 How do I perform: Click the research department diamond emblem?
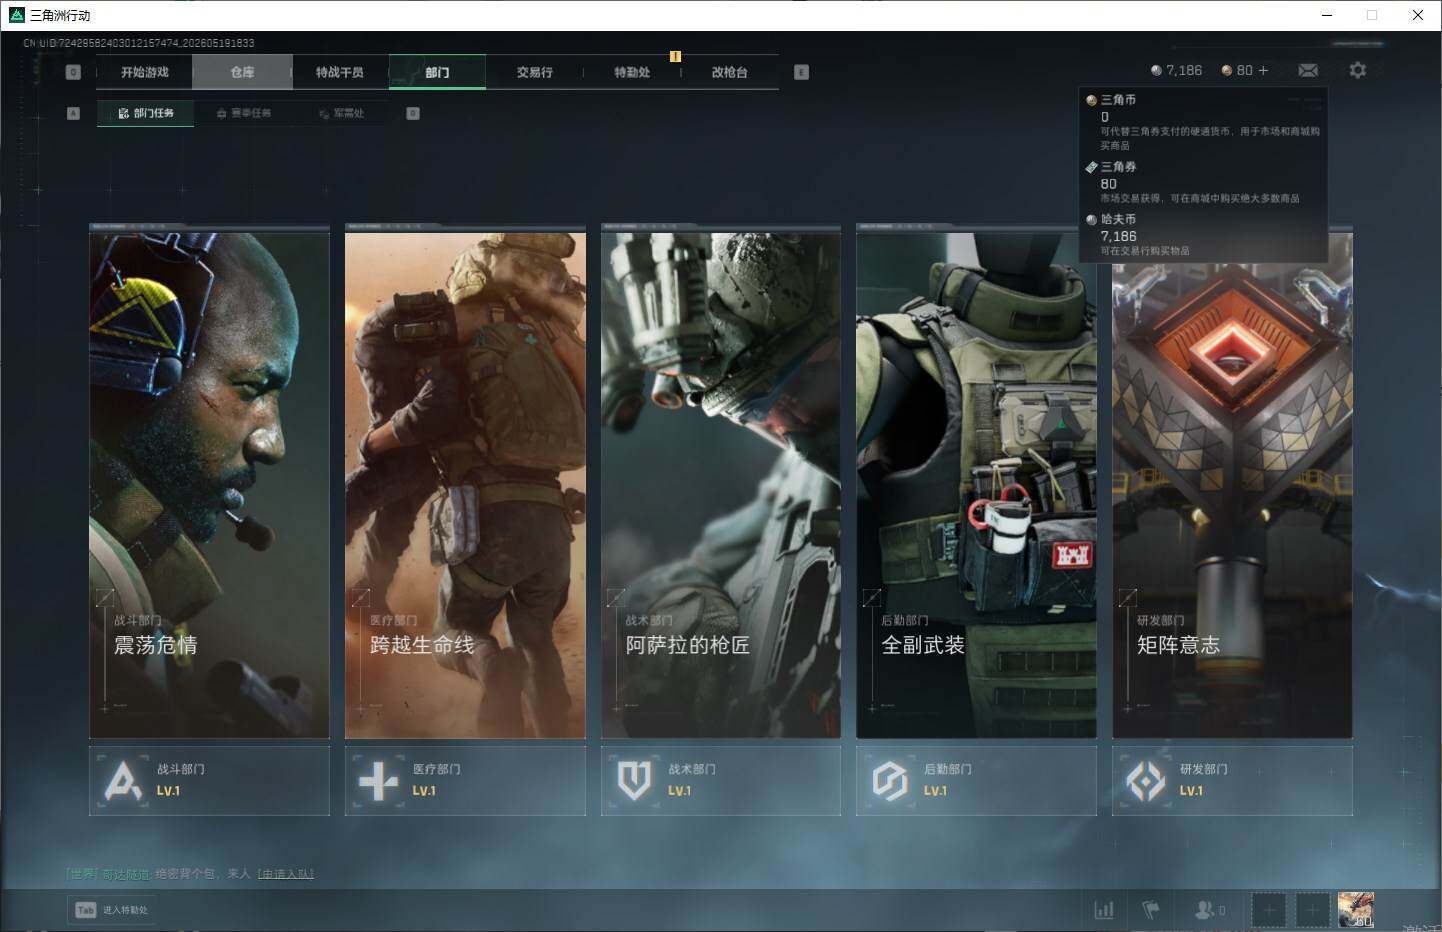[1146, 781]
